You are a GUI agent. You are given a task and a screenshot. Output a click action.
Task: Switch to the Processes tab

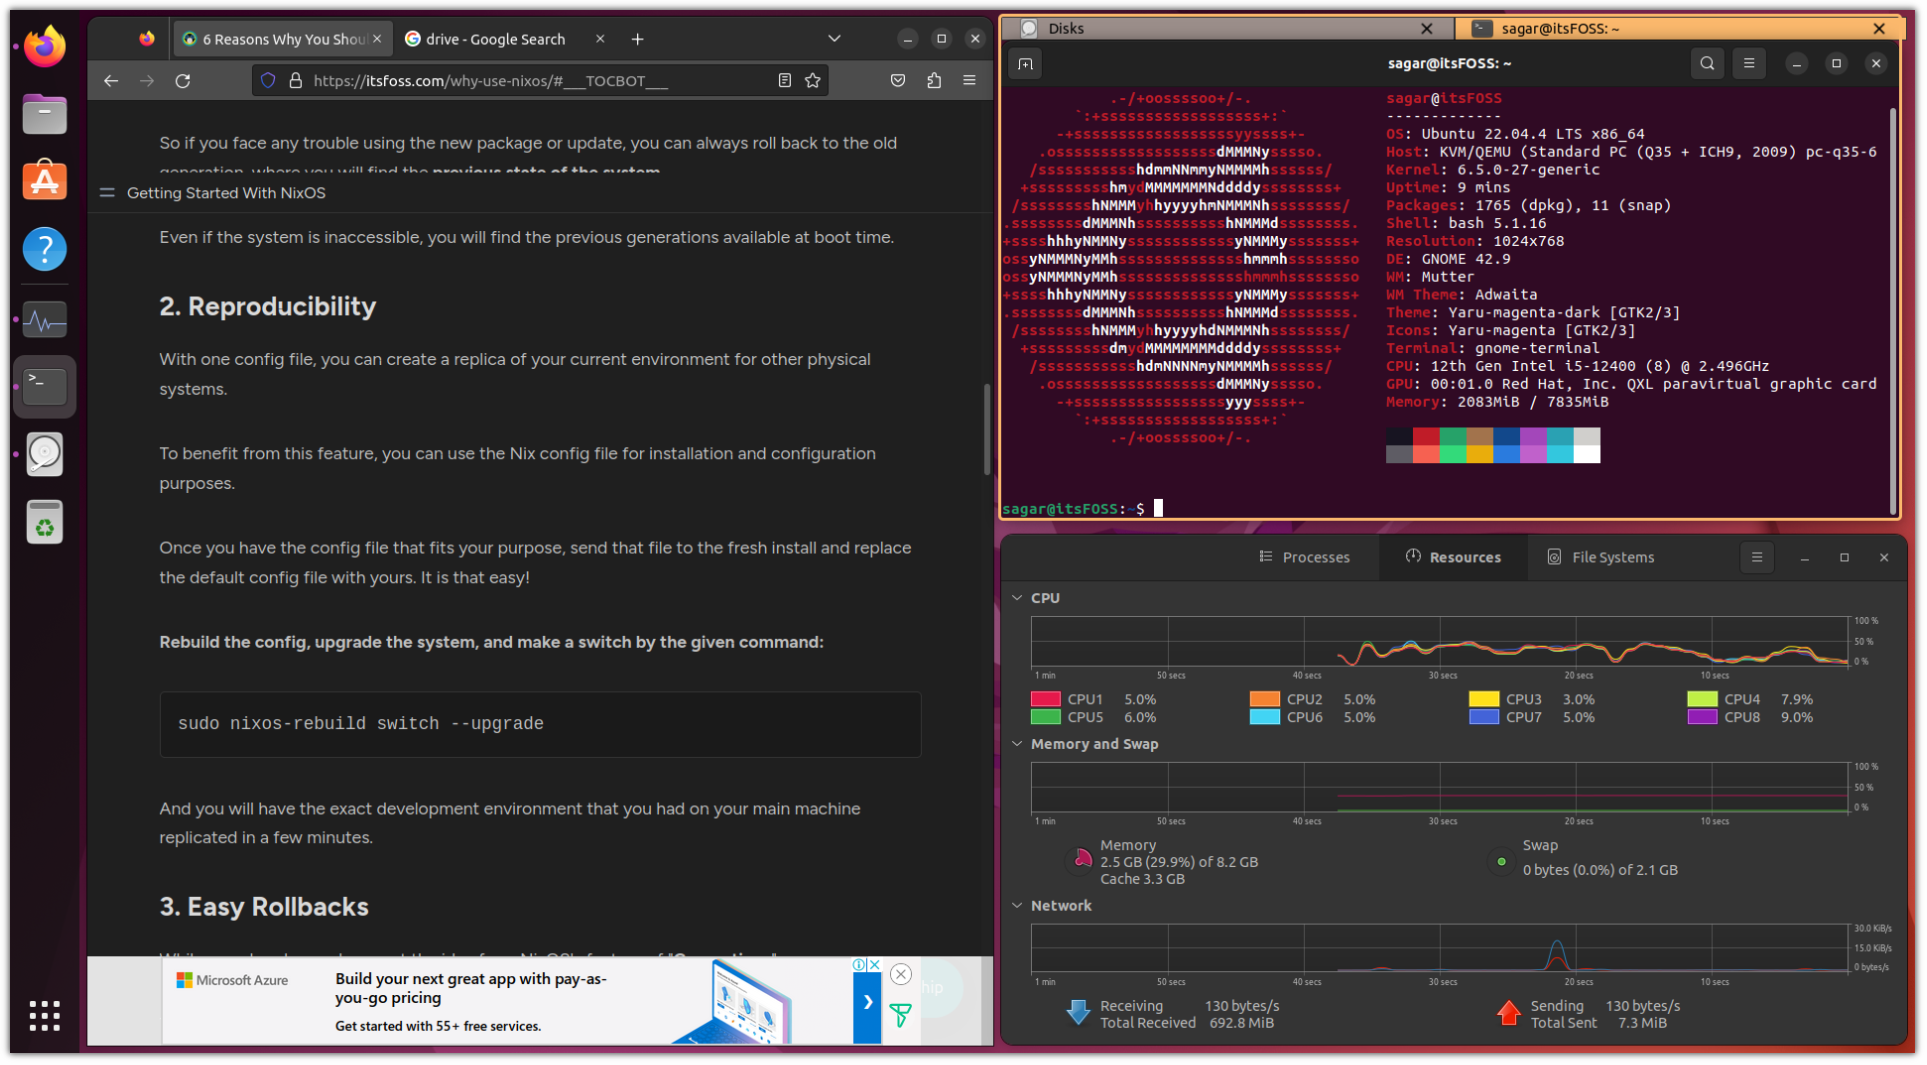click(1305, 557)
